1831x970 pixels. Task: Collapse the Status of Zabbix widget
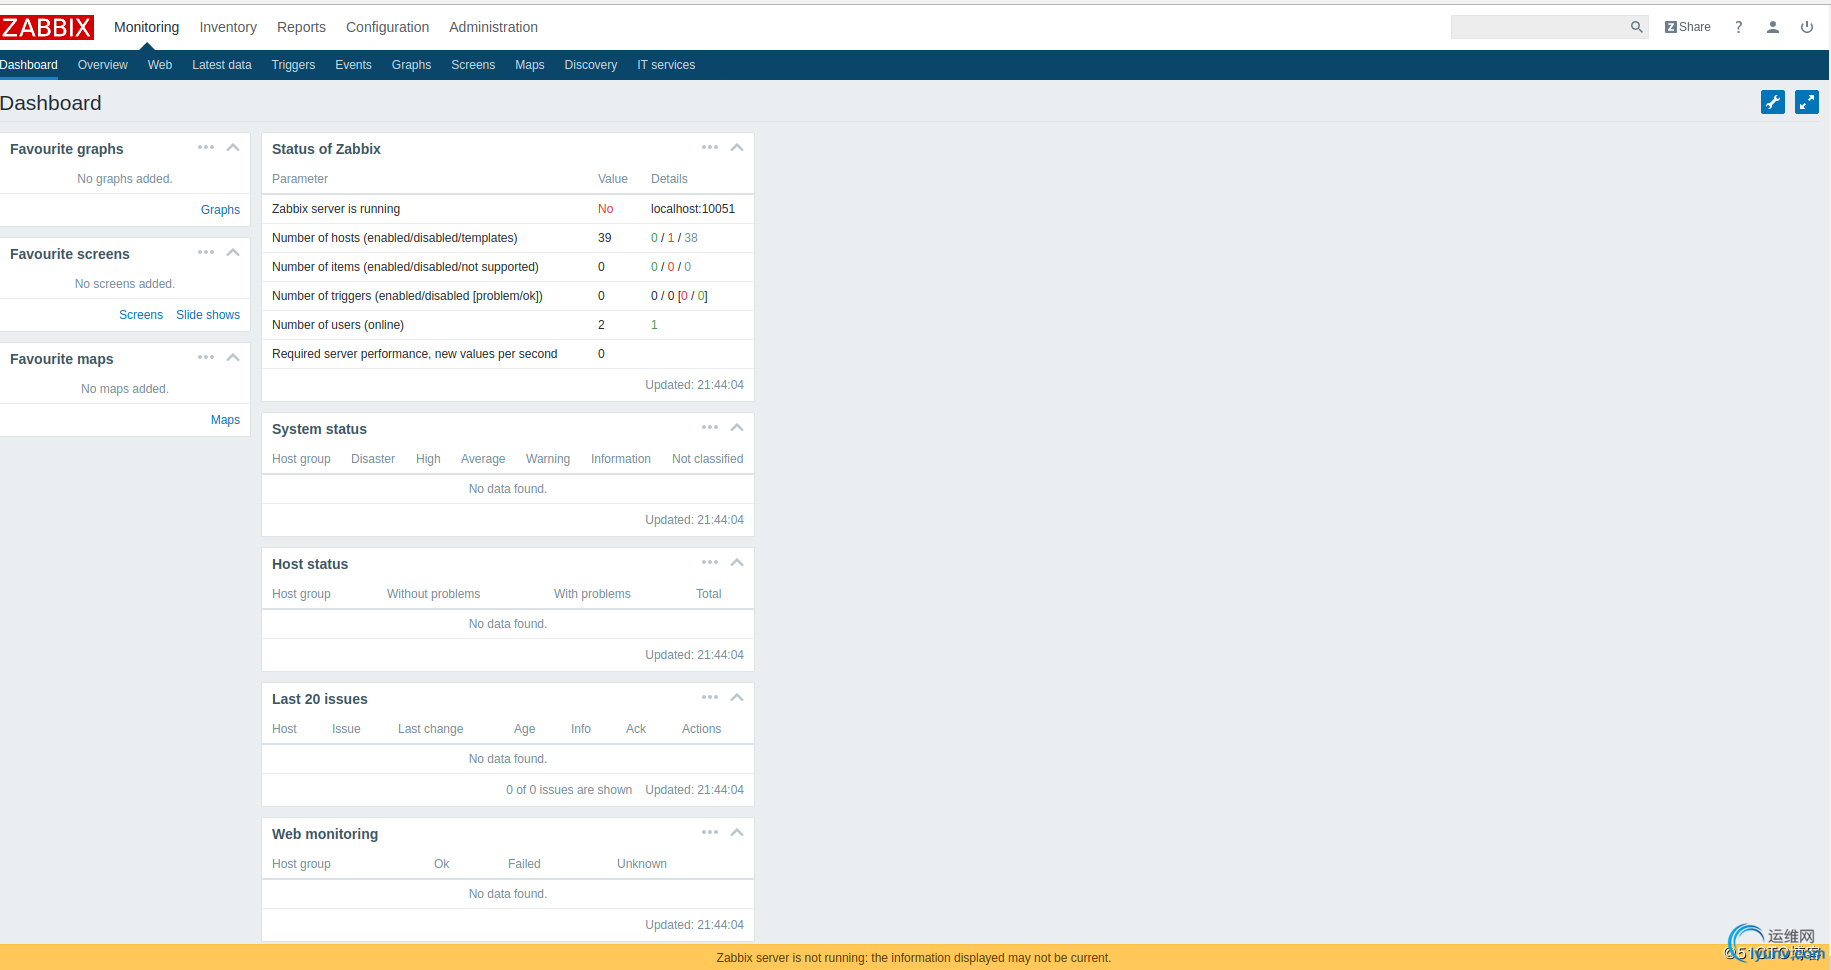tap(737, 148)
